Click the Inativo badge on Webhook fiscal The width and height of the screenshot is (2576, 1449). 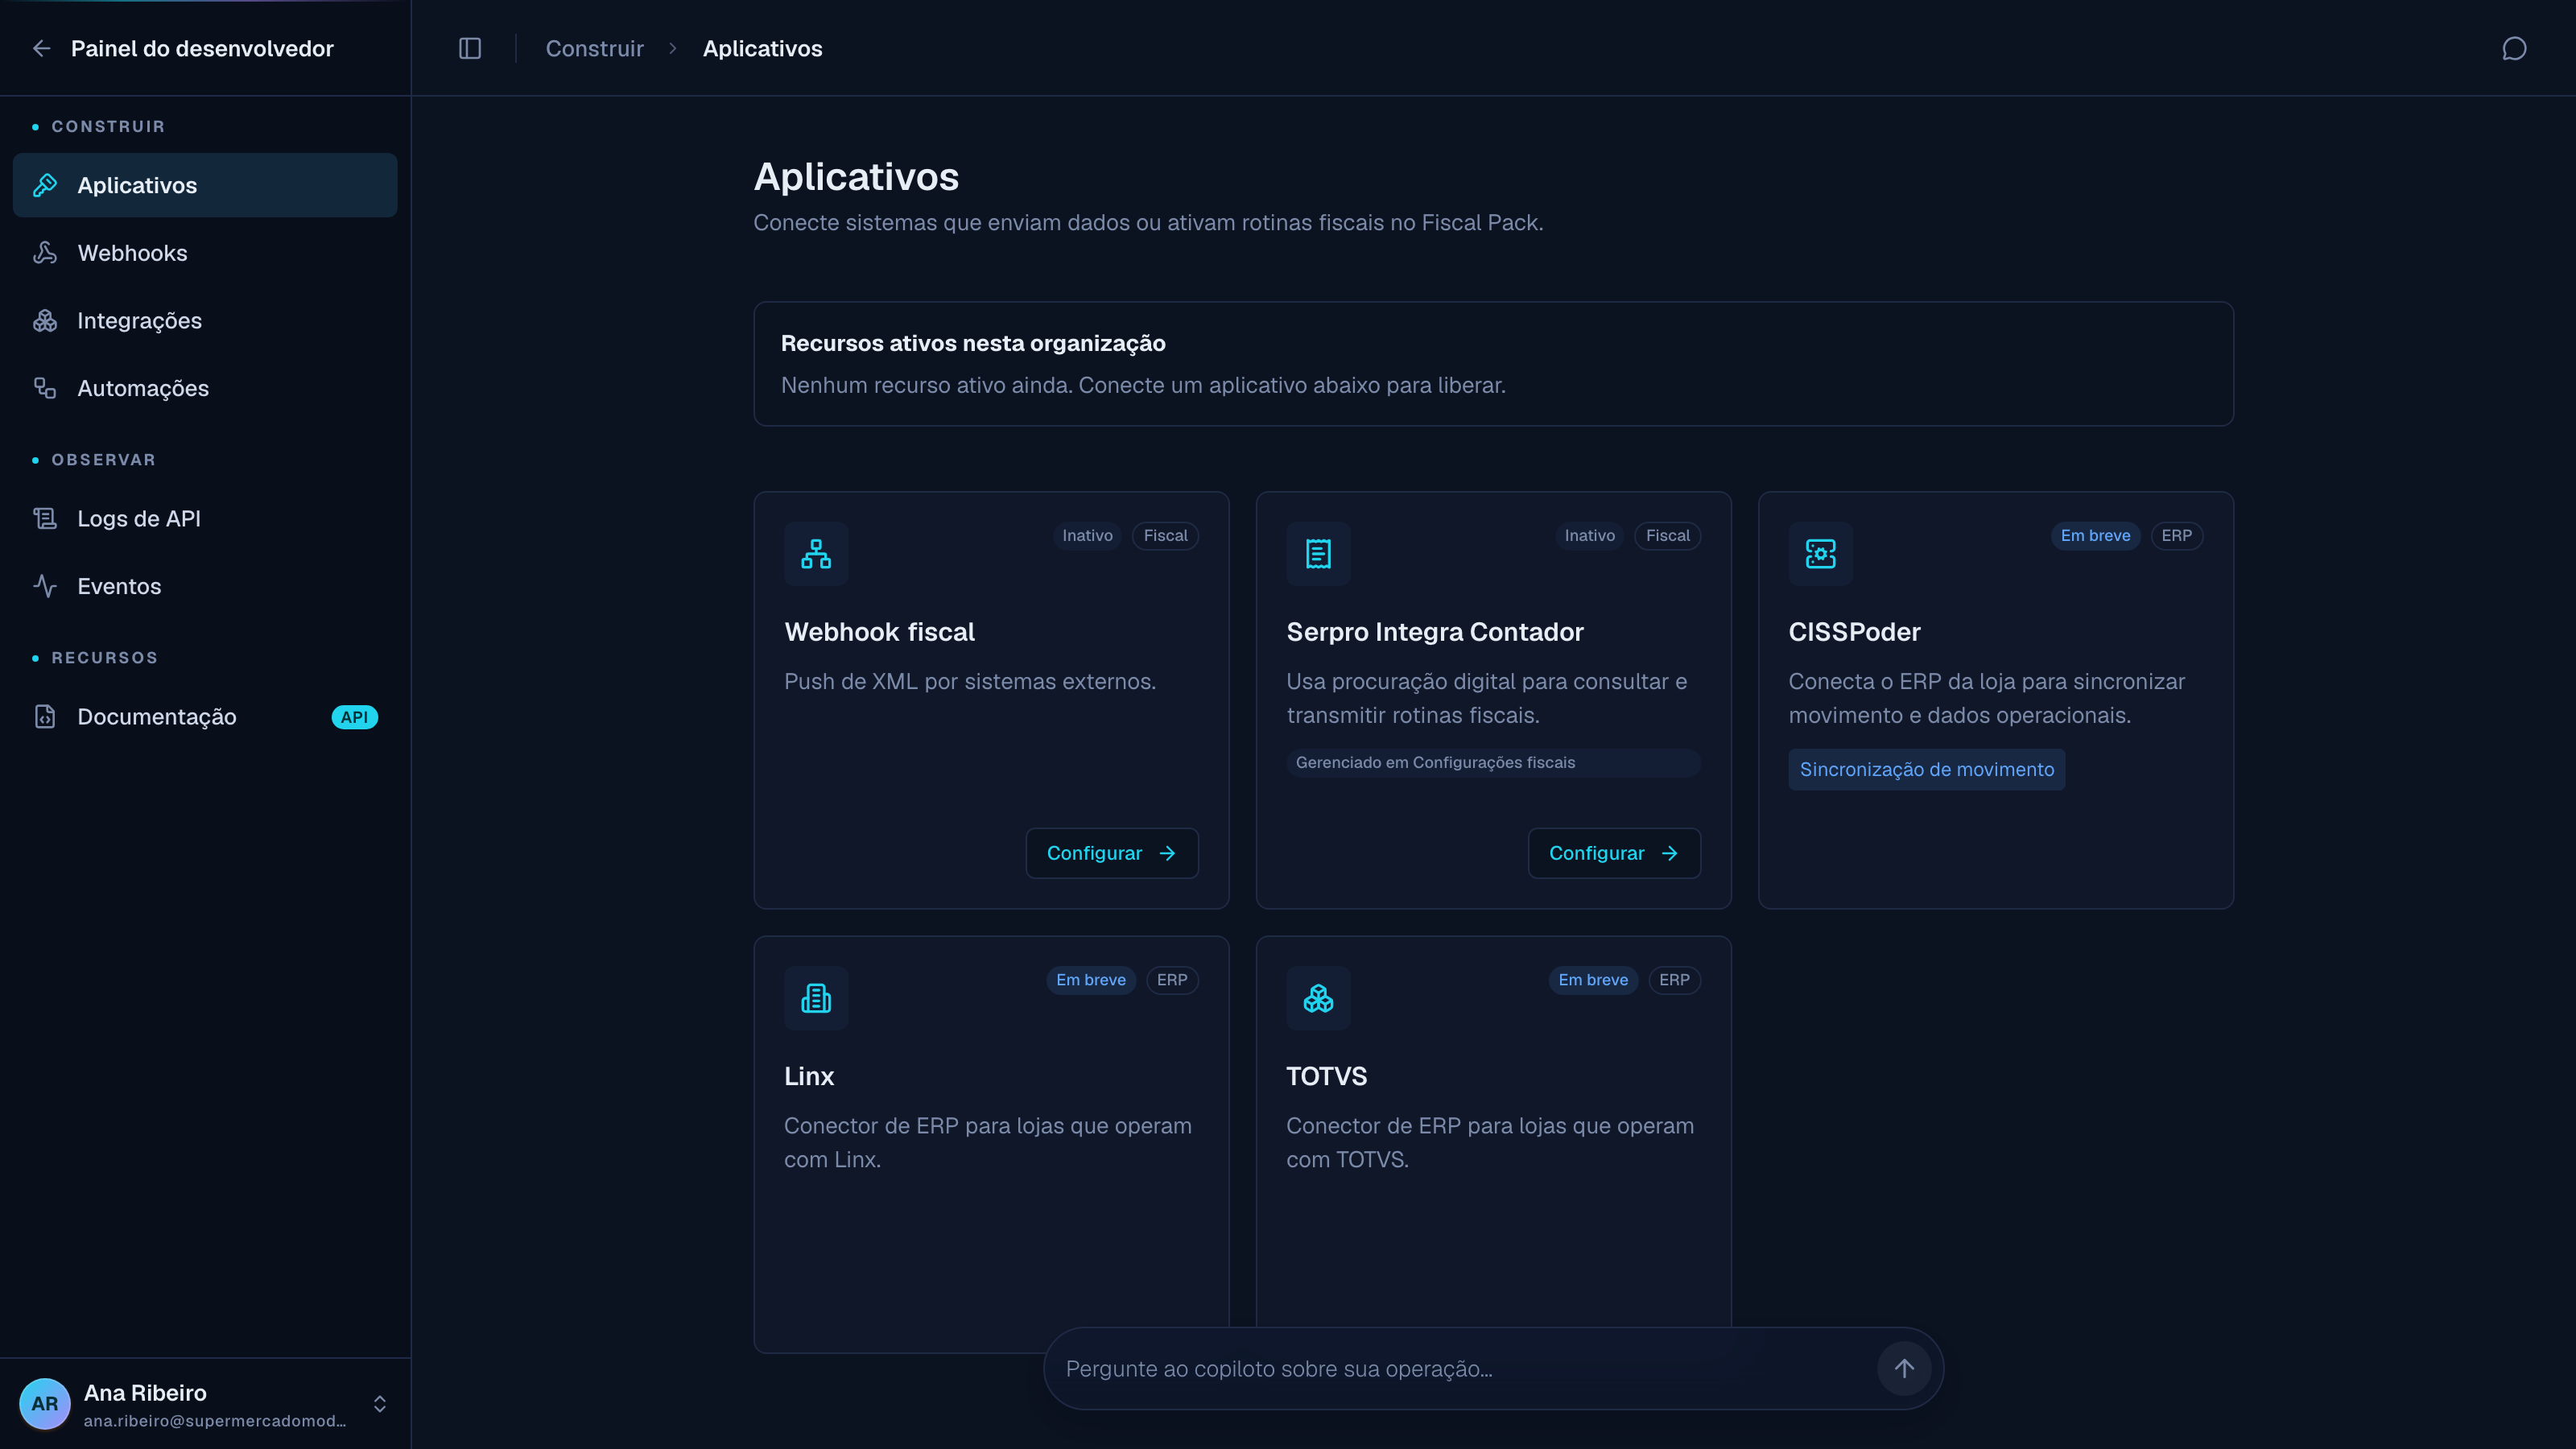click(x=1087, y=535)
